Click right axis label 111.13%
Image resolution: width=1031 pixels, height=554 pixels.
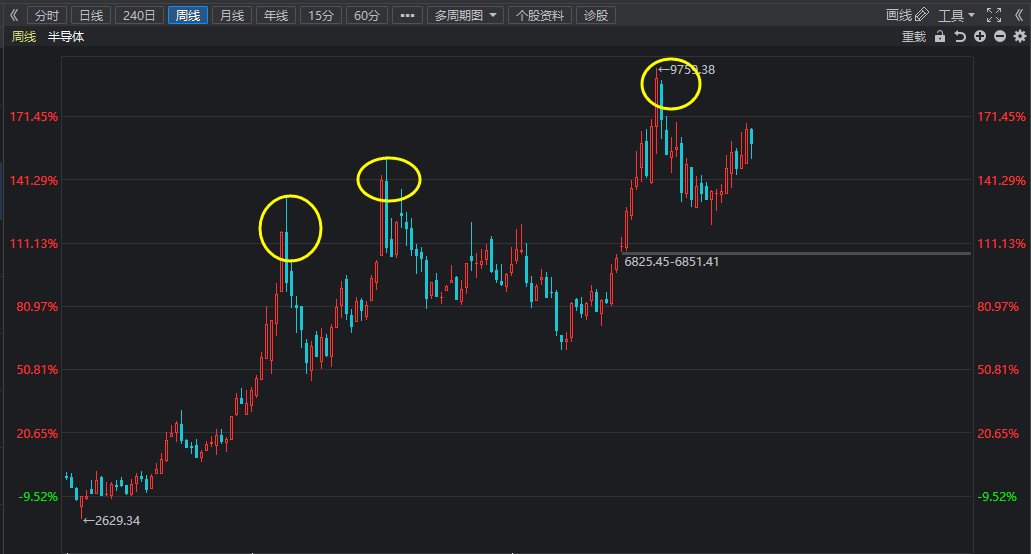click(1001, 244)
